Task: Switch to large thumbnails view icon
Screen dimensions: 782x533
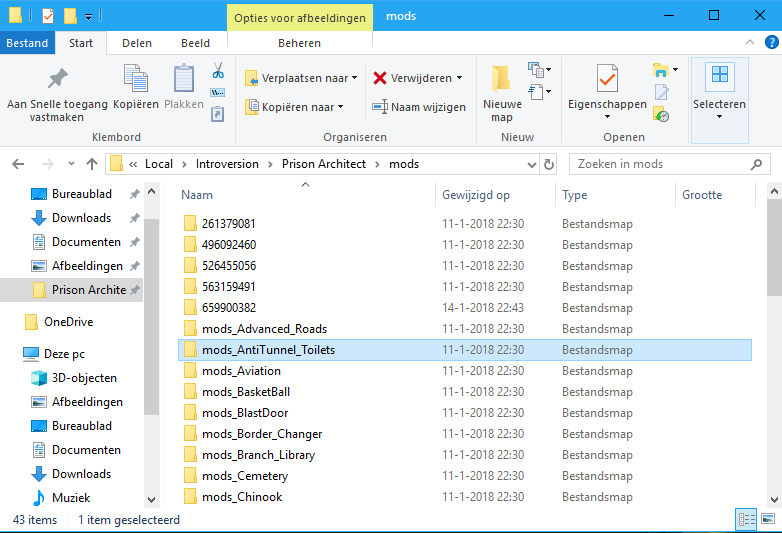Action: coord(768,519)
